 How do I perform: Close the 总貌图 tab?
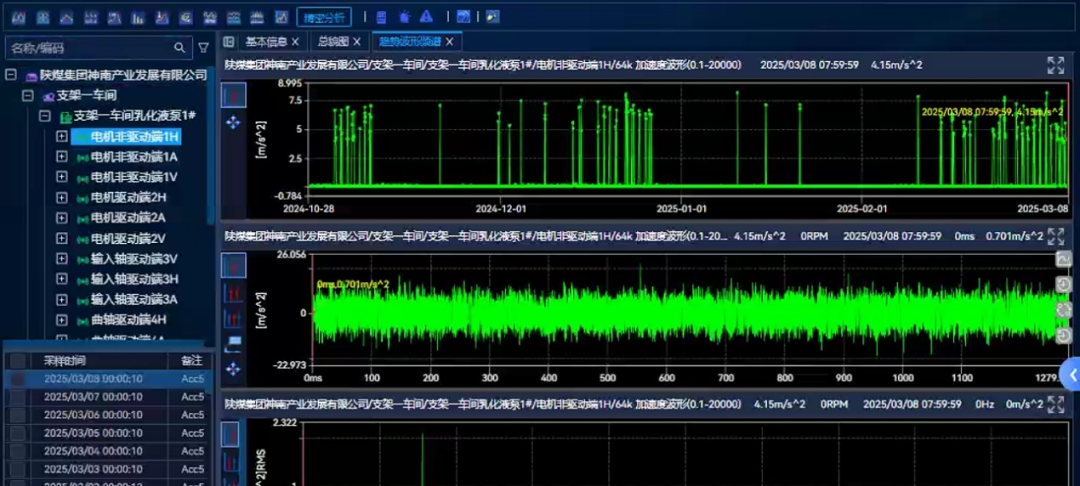point(357,42)
